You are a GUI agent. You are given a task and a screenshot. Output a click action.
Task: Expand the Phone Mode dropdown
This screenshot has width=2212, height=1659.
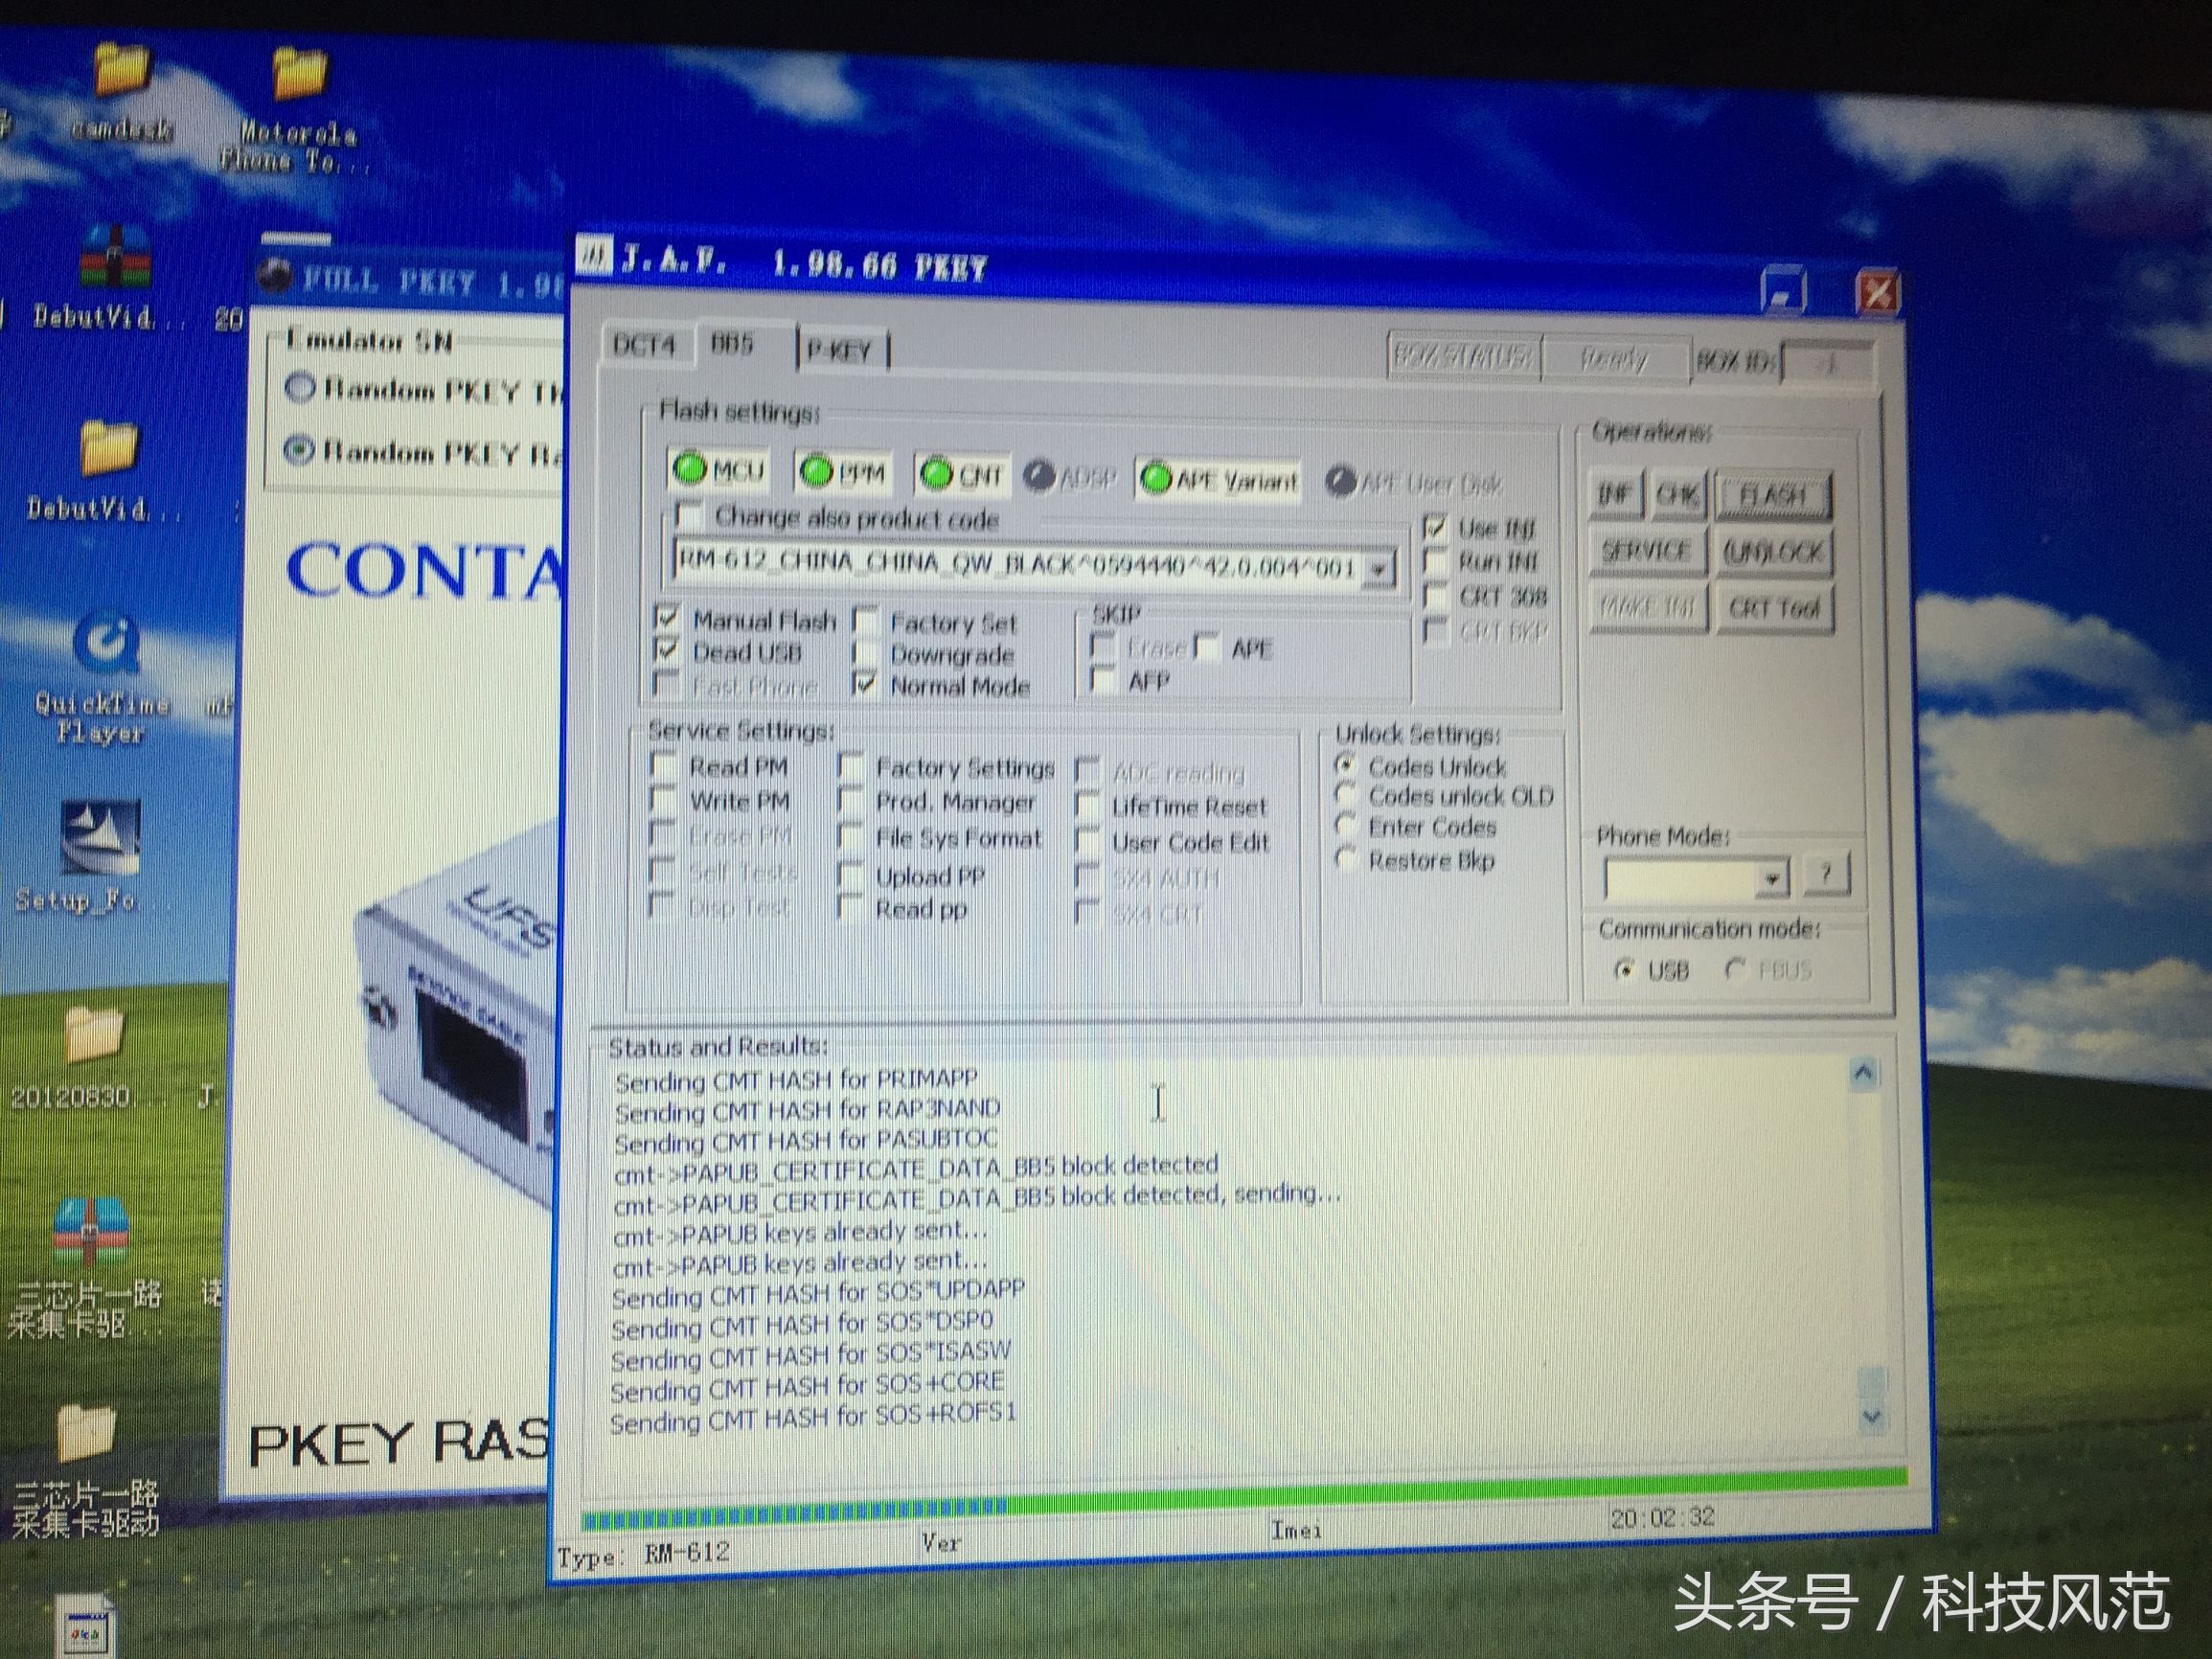[1773, 877]
